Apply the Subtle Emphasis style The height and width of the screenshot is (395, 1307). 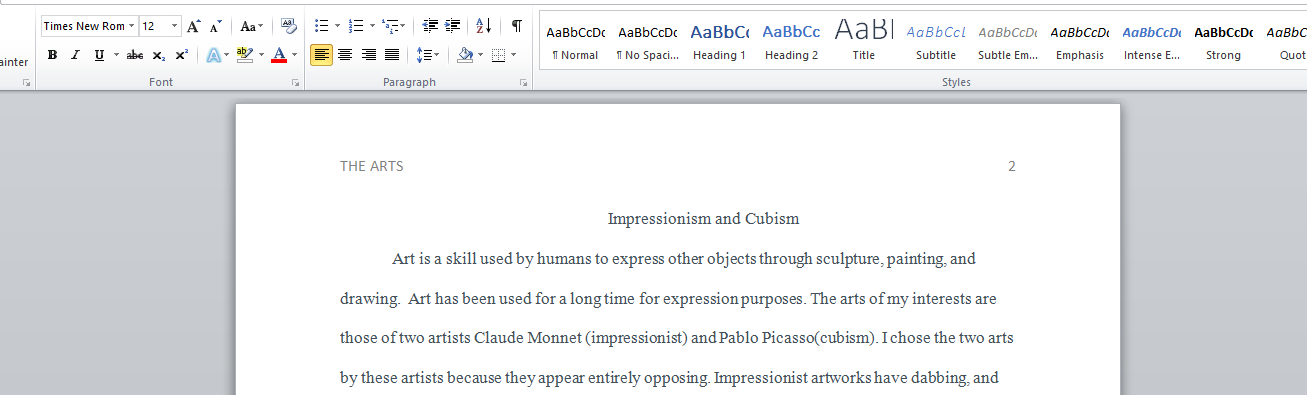point(1007,42)
